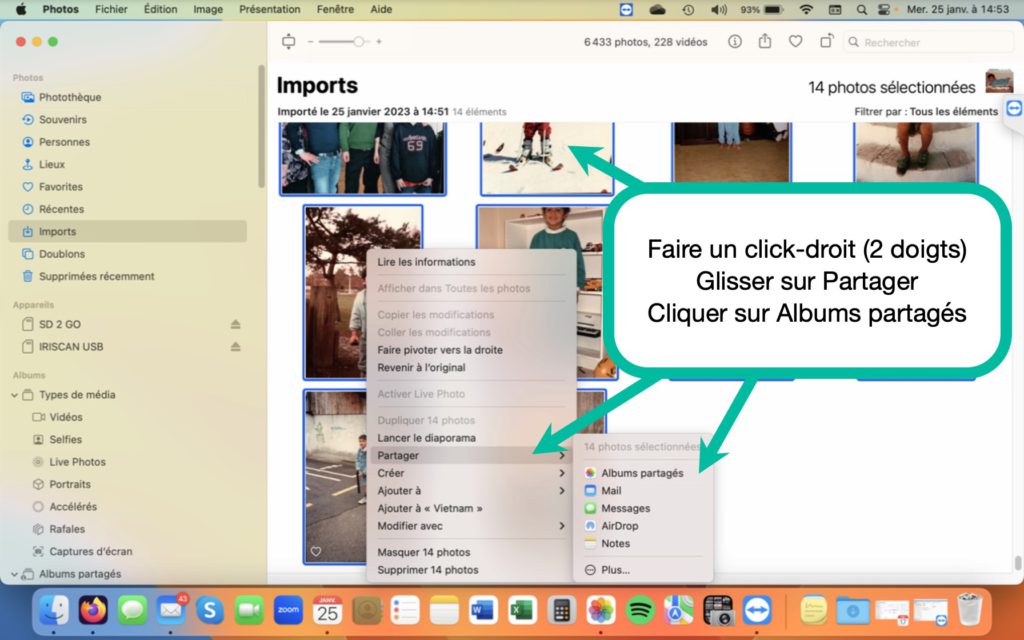Choose AirDrop in the share submenu
1024x640 pixels.
click(x=619, y=526)
